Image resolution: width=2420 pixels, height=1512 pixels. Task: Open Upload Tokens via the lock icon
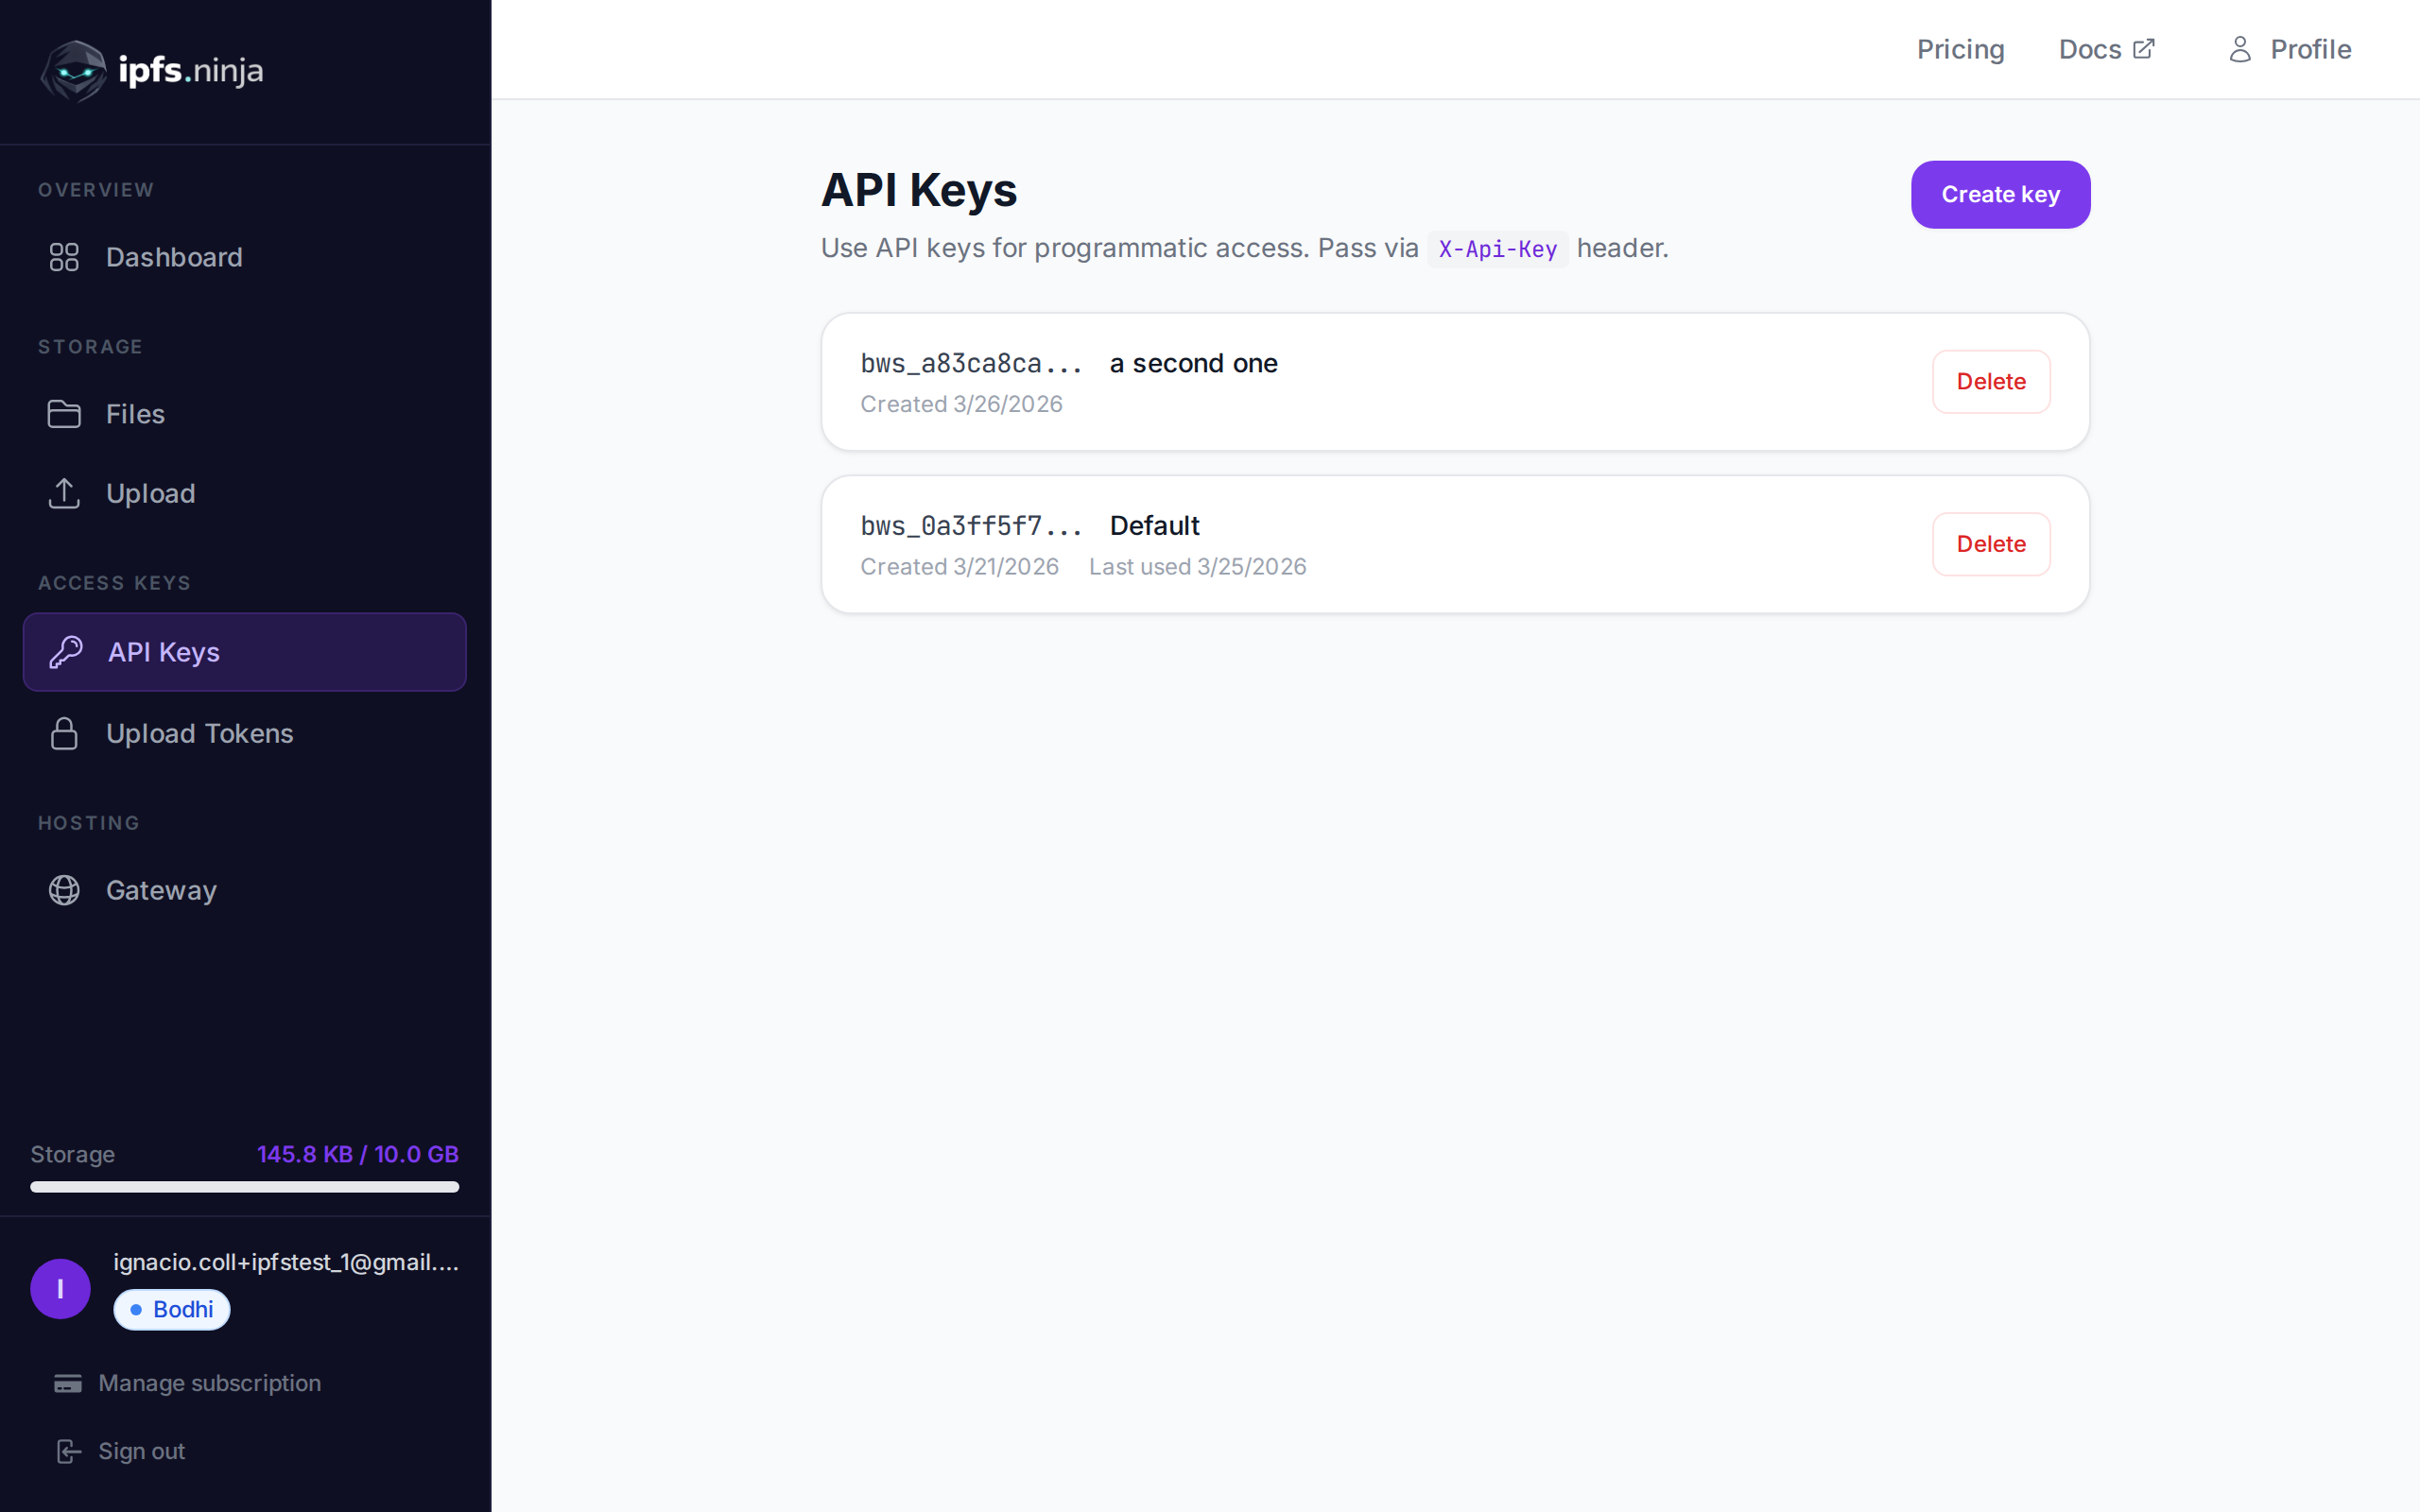pos(64,733)
